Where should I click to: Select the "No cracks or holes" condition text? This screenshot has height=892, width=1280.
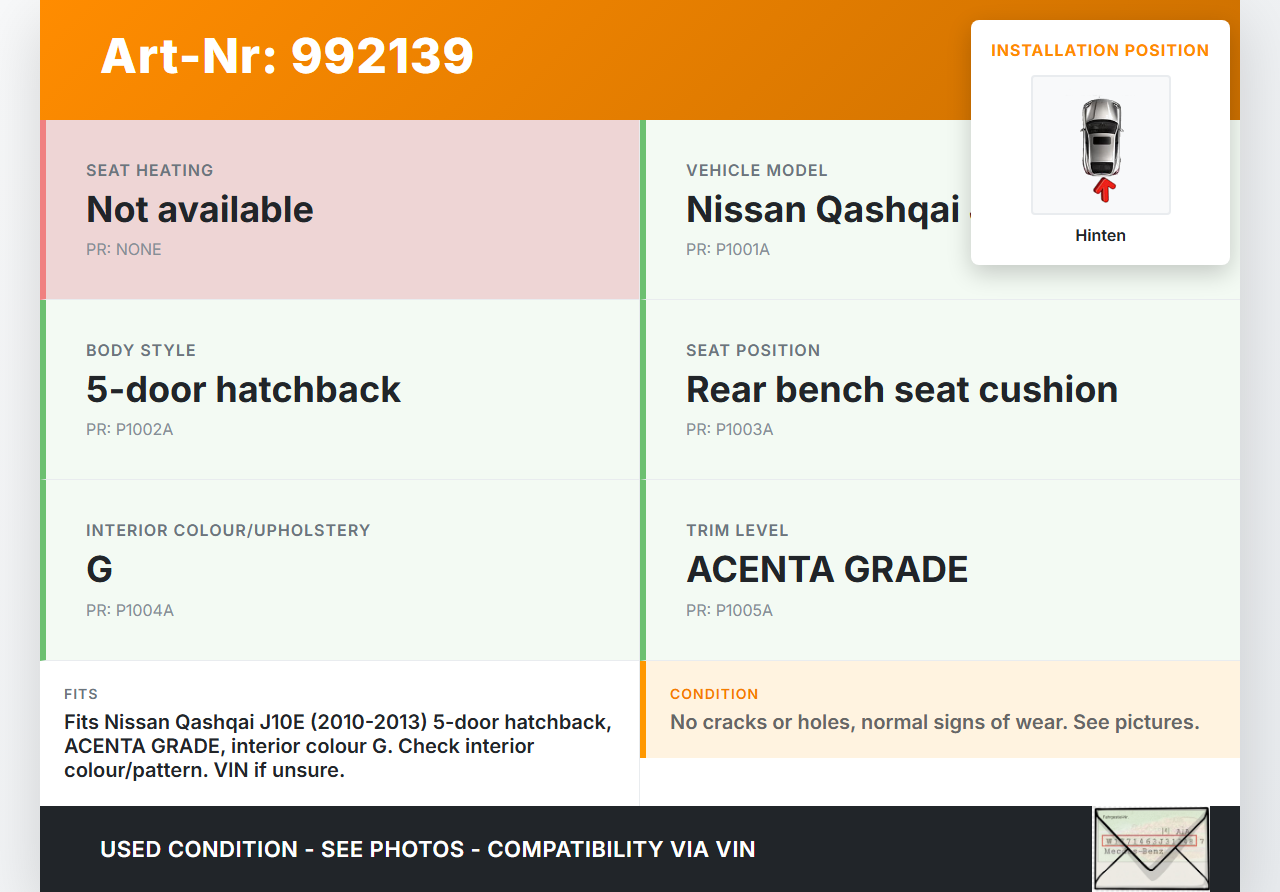pyautogui.click(x=934, y=722)
